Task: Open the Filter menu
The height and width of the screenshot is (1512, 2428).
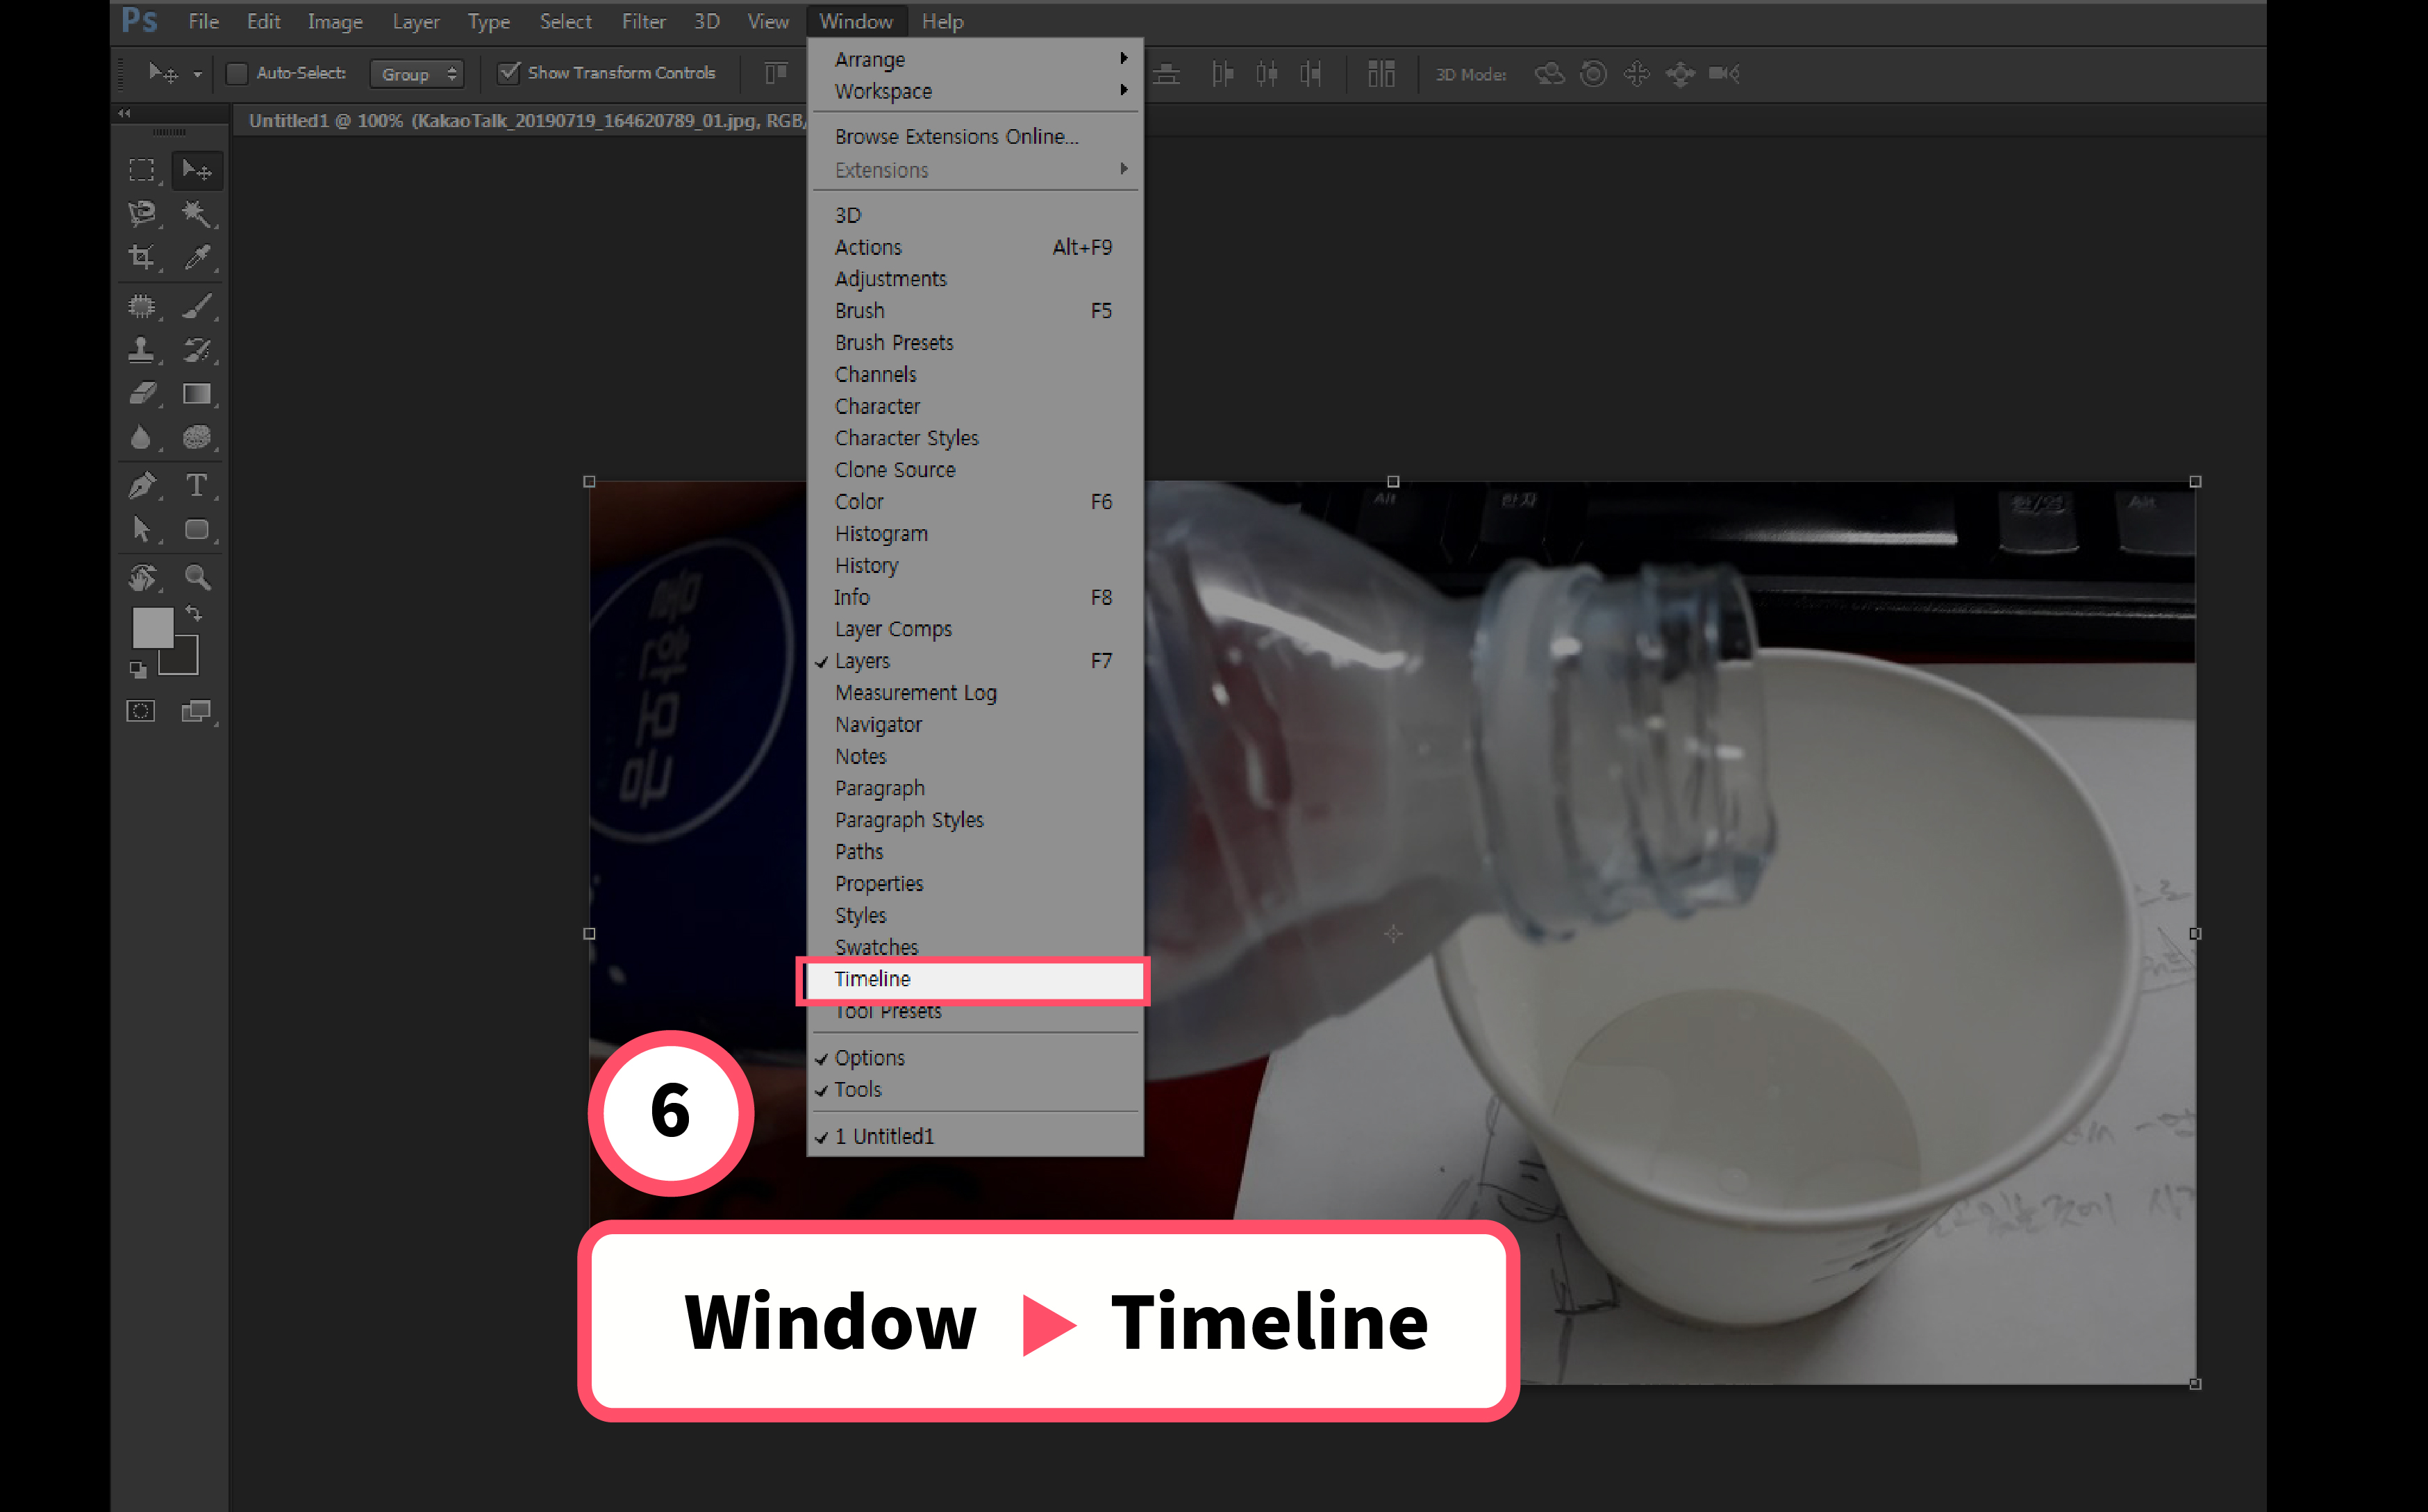Action: pyautogui.click(x=643, y=21)
